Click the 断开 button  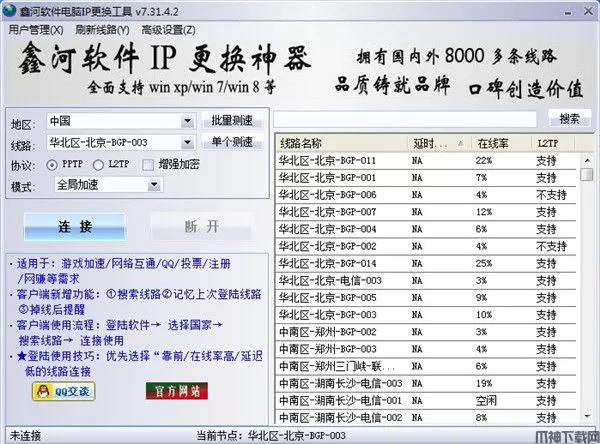pyautogui.click(x=202, y=227)
